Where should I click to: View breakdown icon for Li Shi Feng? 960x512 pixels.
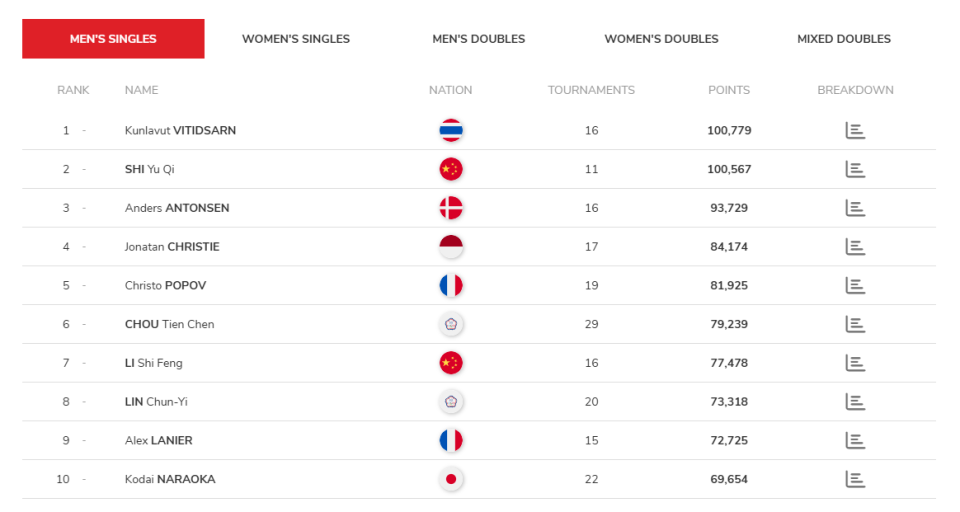[855, 363]
